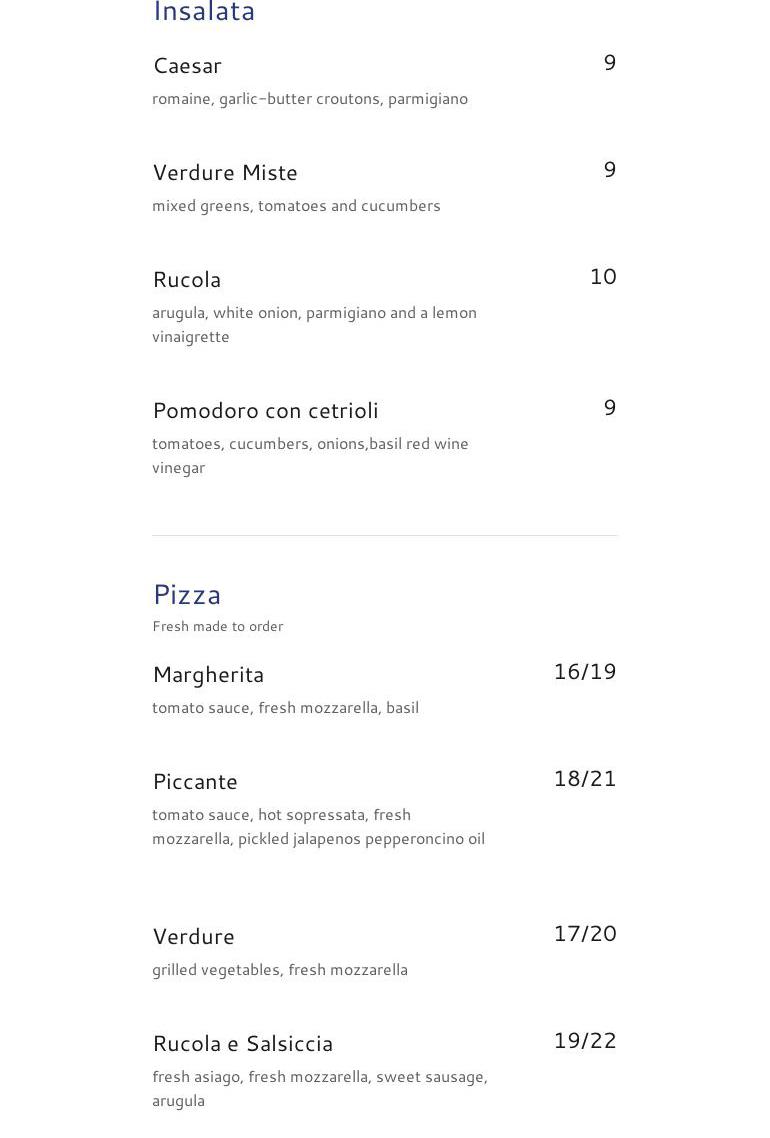Screen dimensions: 770x1138
Task: Click the Pomodoro con cetrioli price
Action: click(x=610, y=408)
